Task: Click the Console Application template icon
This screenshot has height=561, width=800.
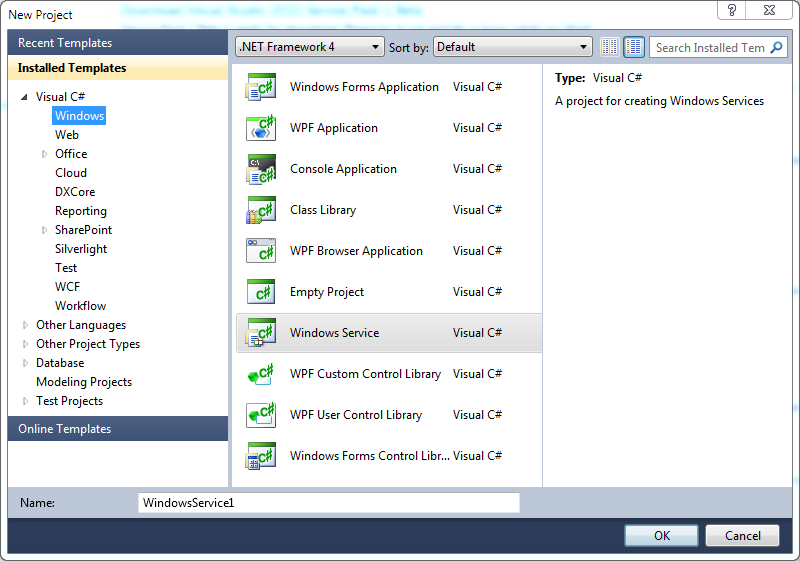Action: click(x=261, y=169)
